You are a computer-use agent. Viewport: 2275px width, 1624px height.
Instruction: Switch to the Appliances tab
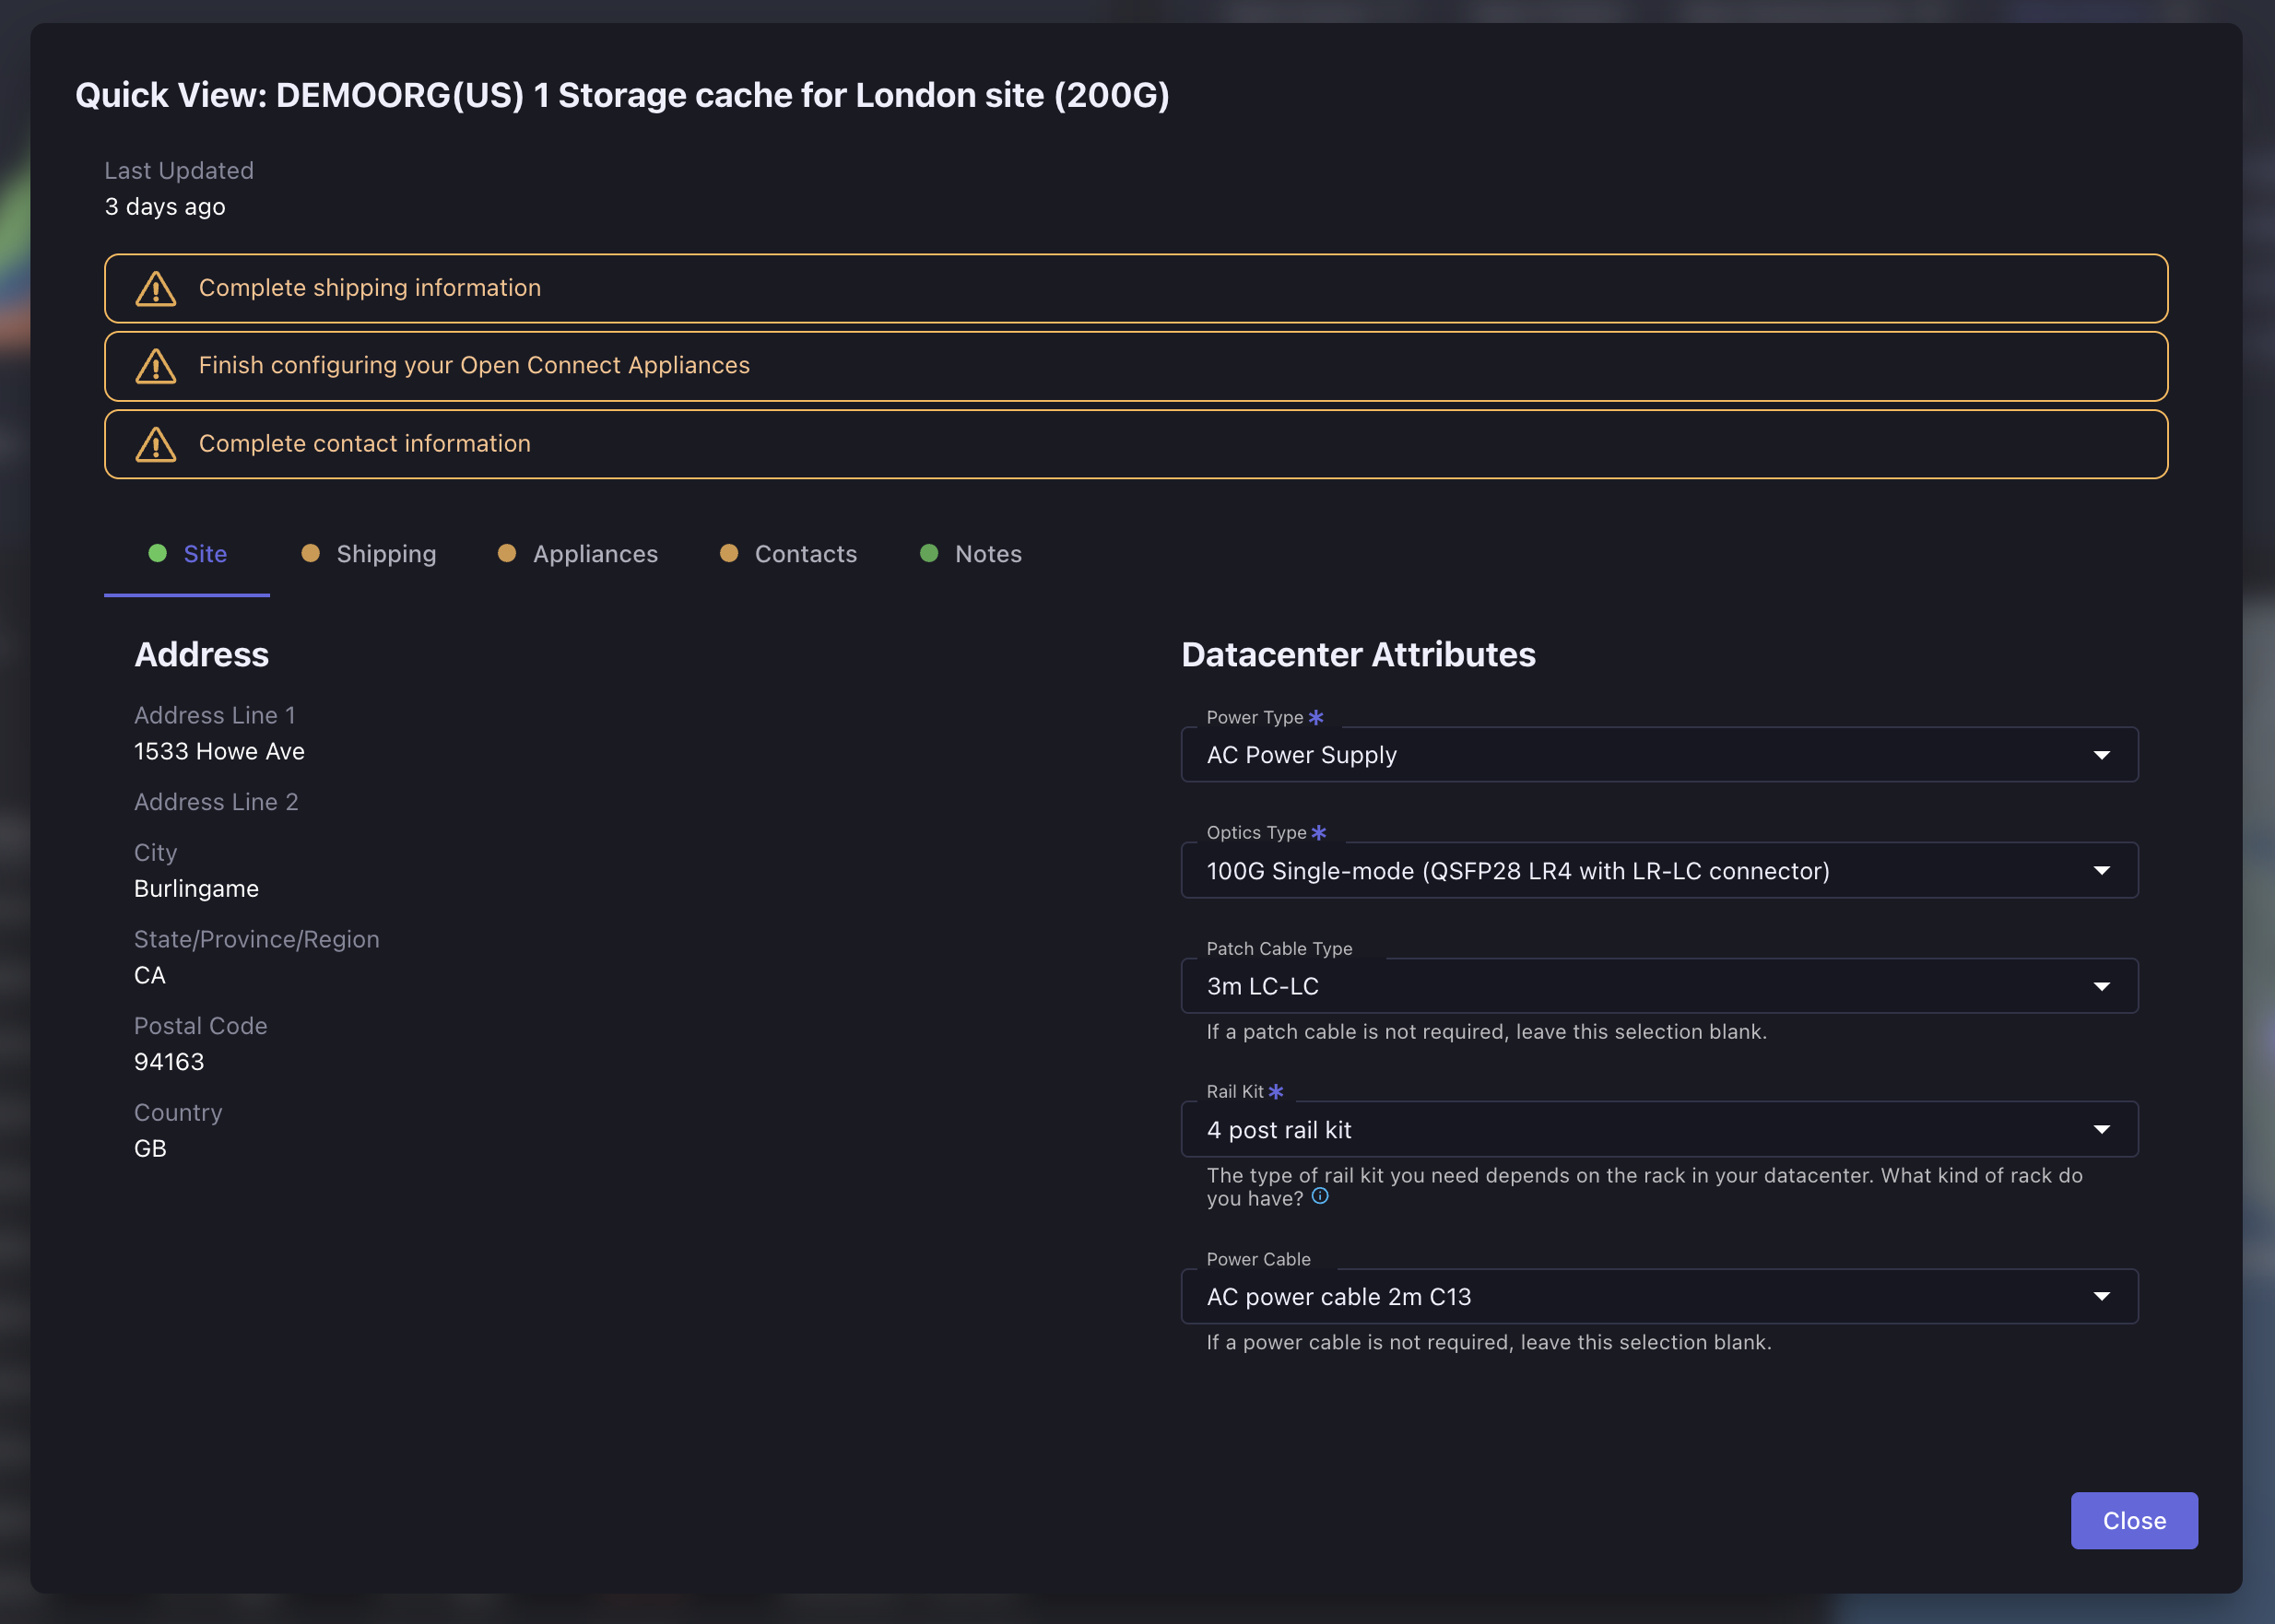coord(578,554)
